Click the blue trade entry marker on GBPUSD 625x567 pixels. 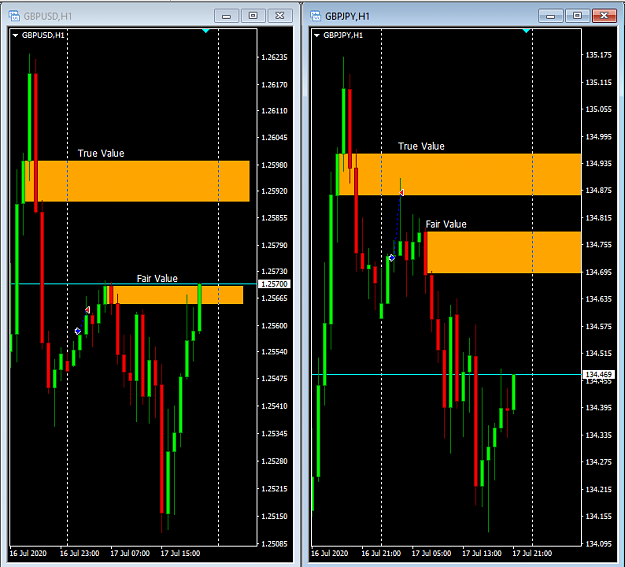[x=78, y=331]
